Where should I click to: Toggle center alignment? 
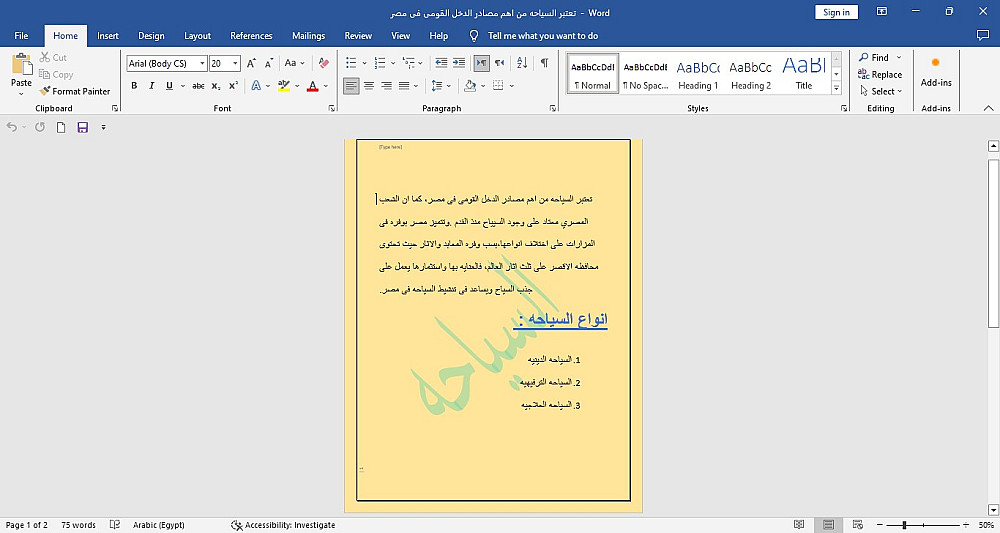click(x=369, y=85)
